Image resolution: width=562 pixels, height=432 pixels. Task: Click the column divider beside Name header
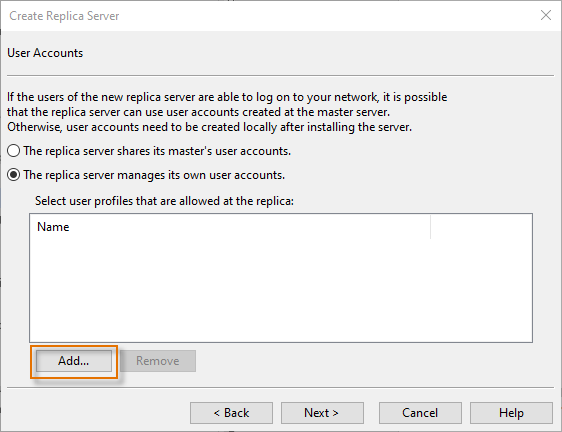pos(430,227)
